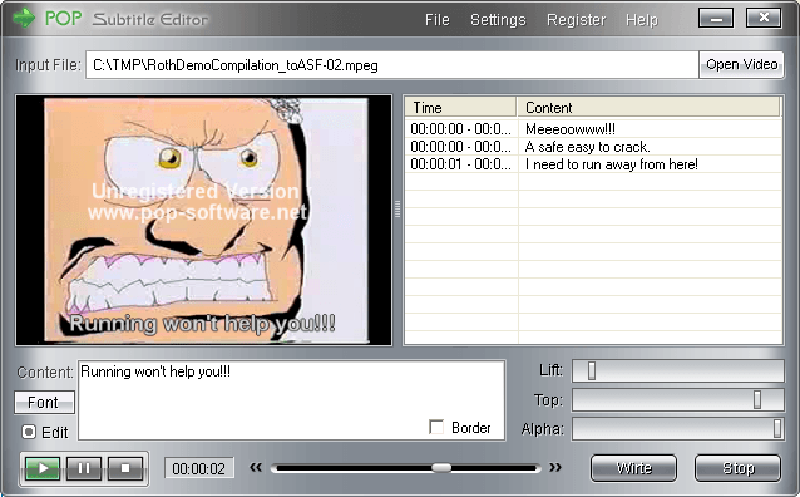
Task: Pause the video preview
Action: (x=84, y=468)
